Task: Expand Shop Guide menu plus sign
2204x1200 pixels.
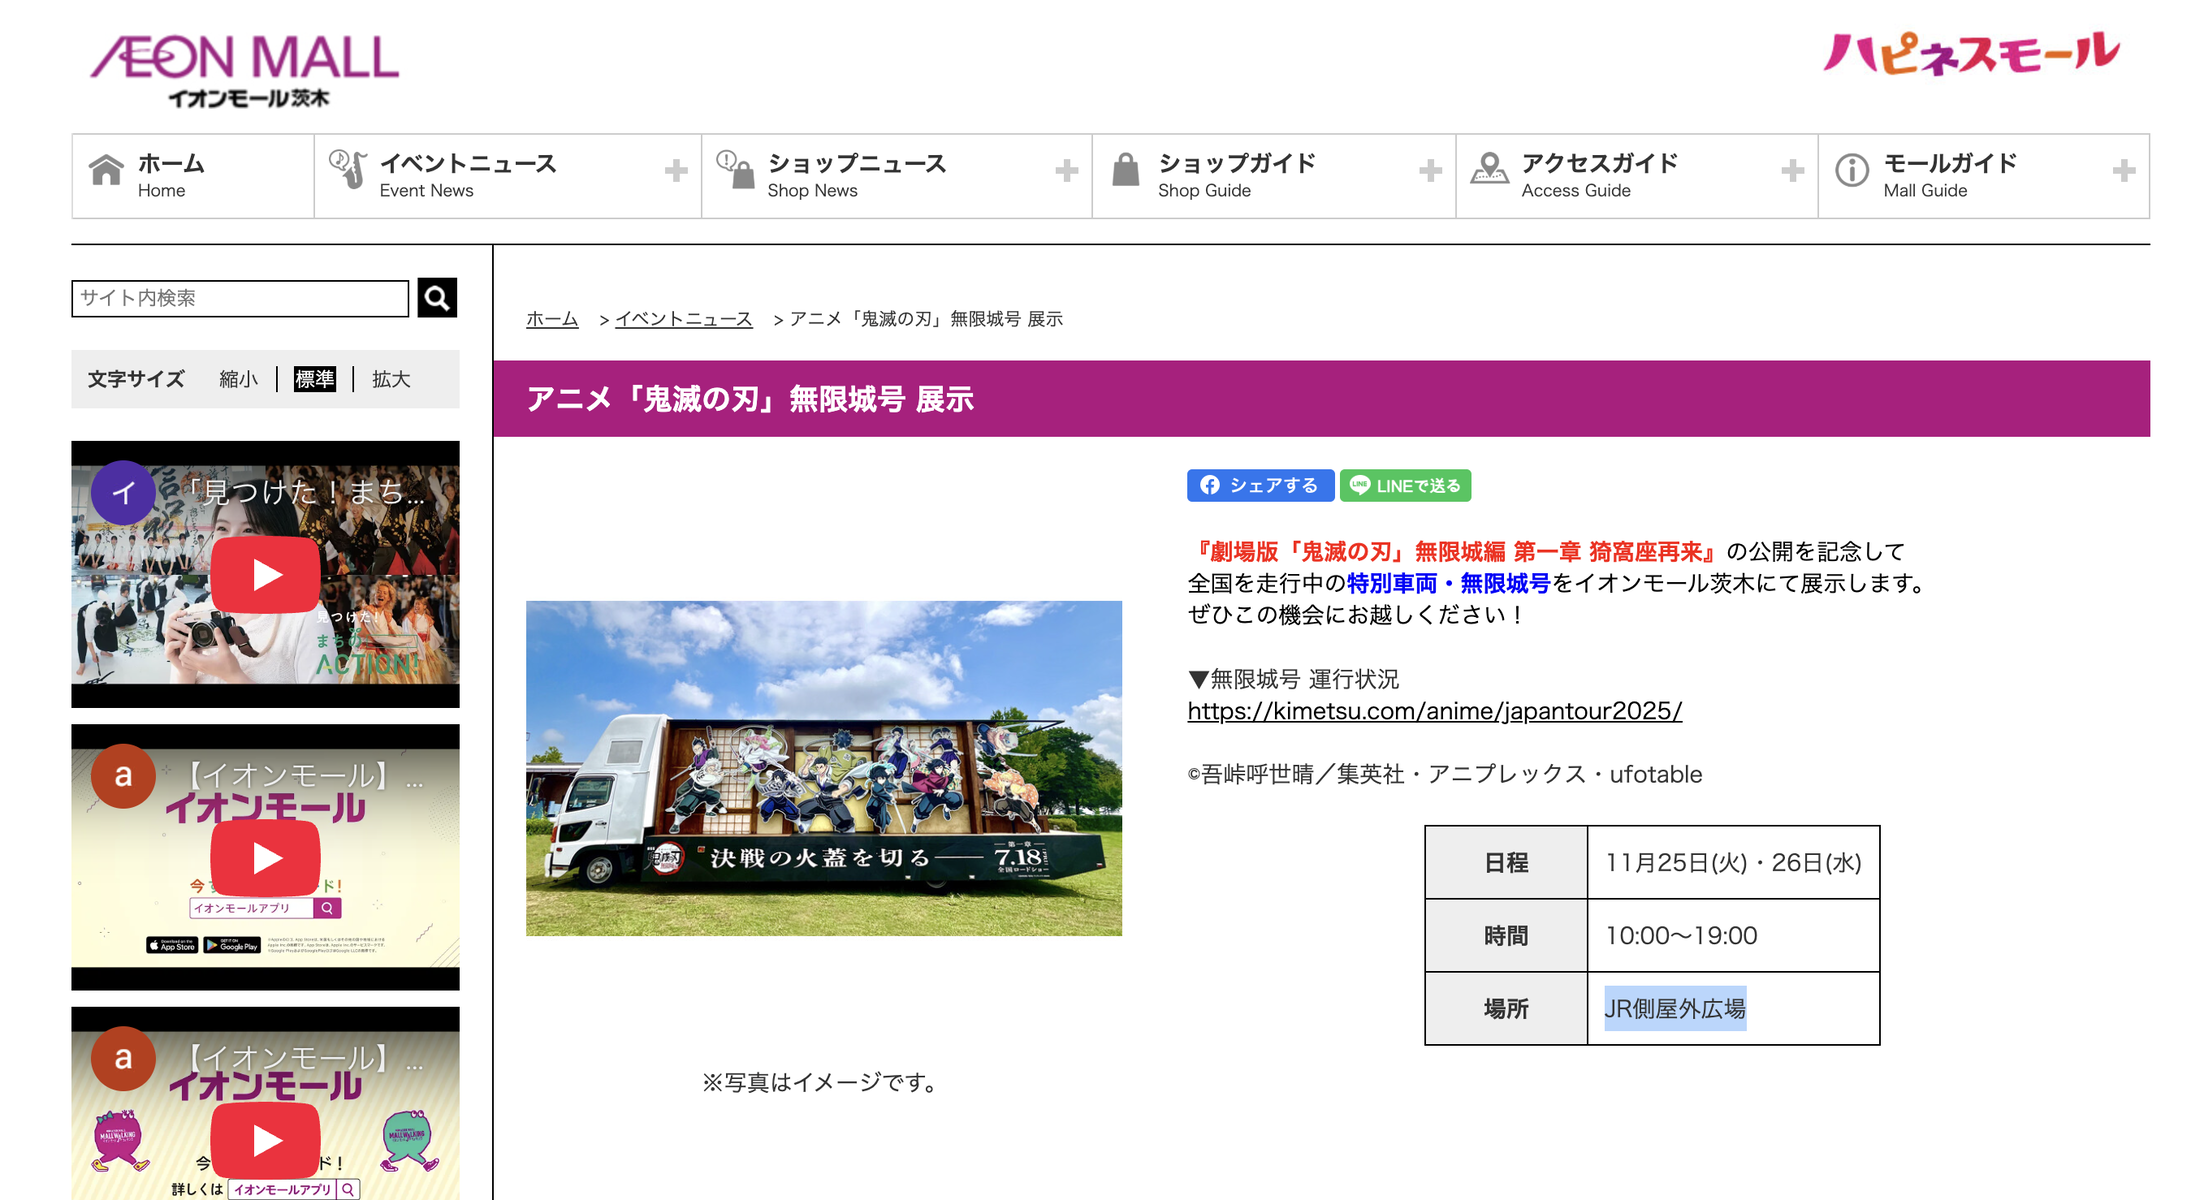Action: (x=1430, y=171)
